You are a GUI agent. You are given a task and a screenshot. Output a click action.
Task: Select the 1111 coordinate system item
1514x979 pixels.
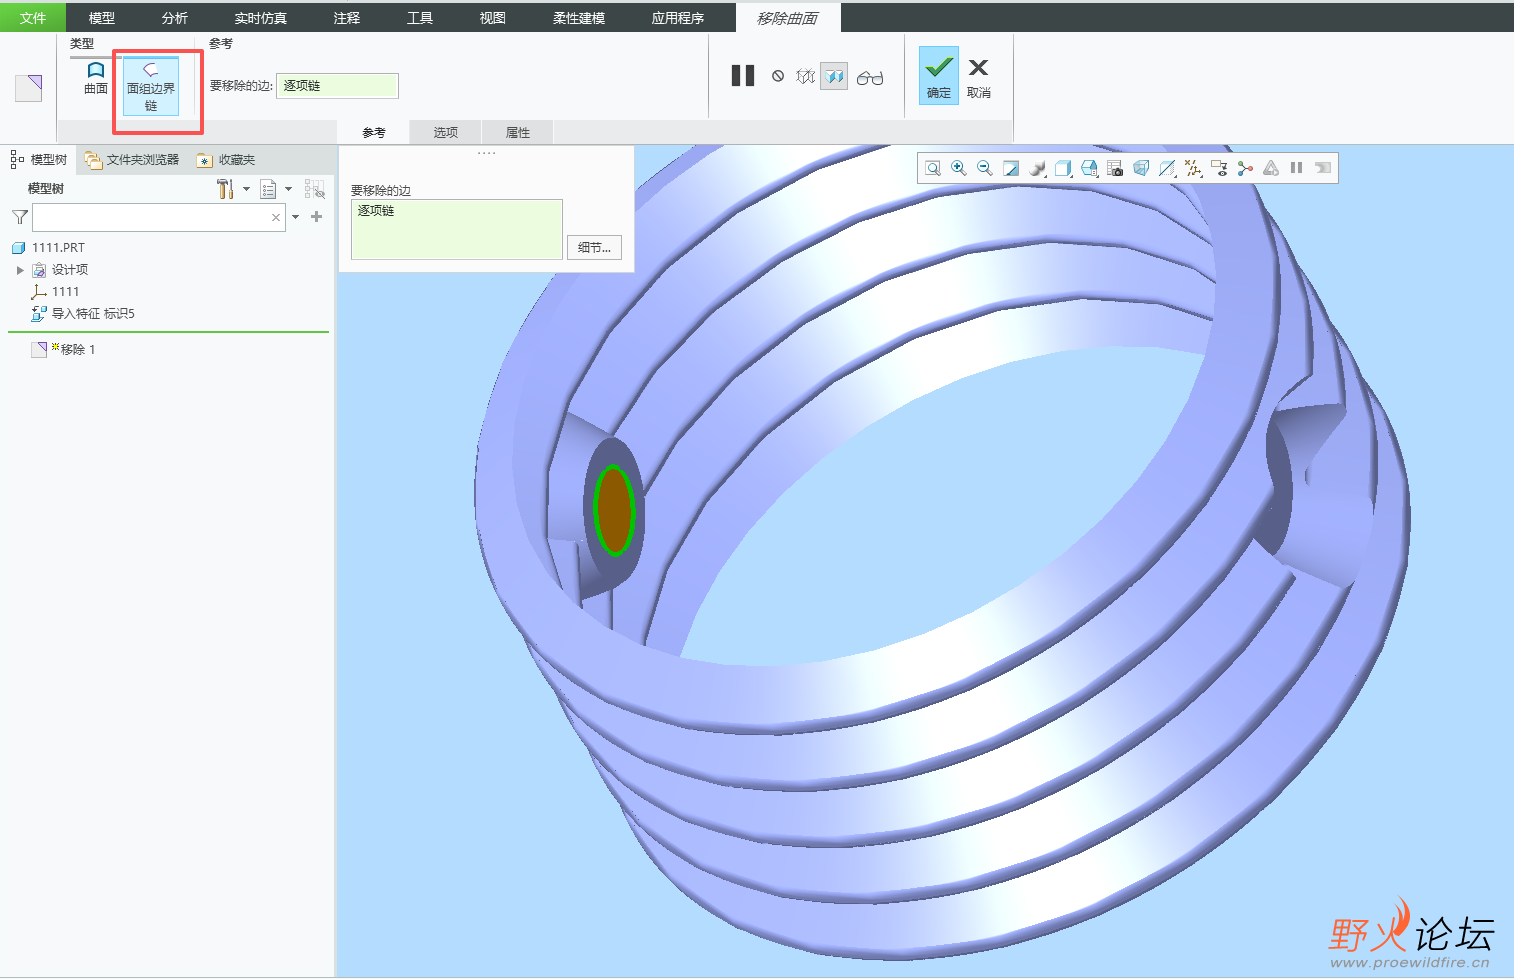point(65,292)
